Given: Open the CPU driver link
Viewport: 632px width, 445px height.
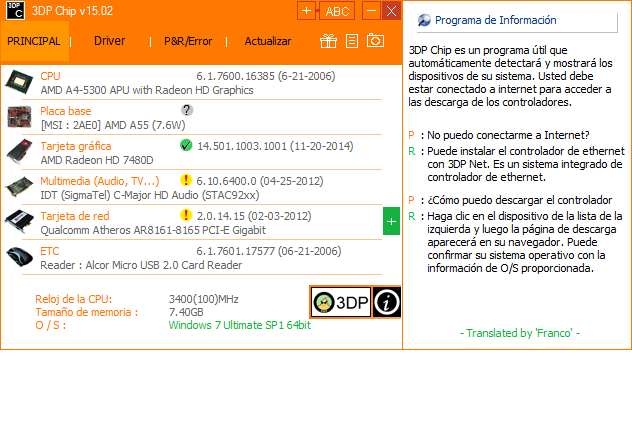Looking at the screenshot, I should (50, 76).
